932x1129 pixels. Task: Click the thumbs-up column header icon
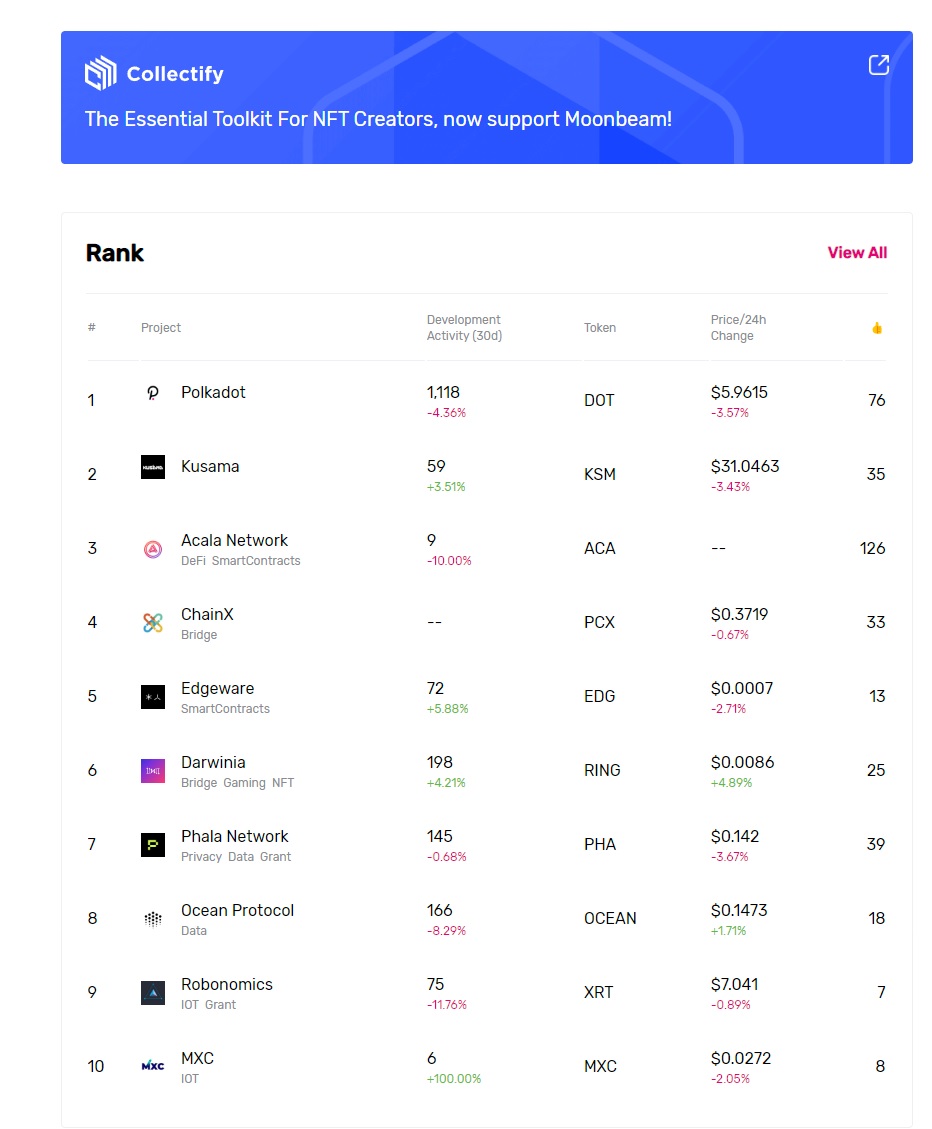pos(877,328)
